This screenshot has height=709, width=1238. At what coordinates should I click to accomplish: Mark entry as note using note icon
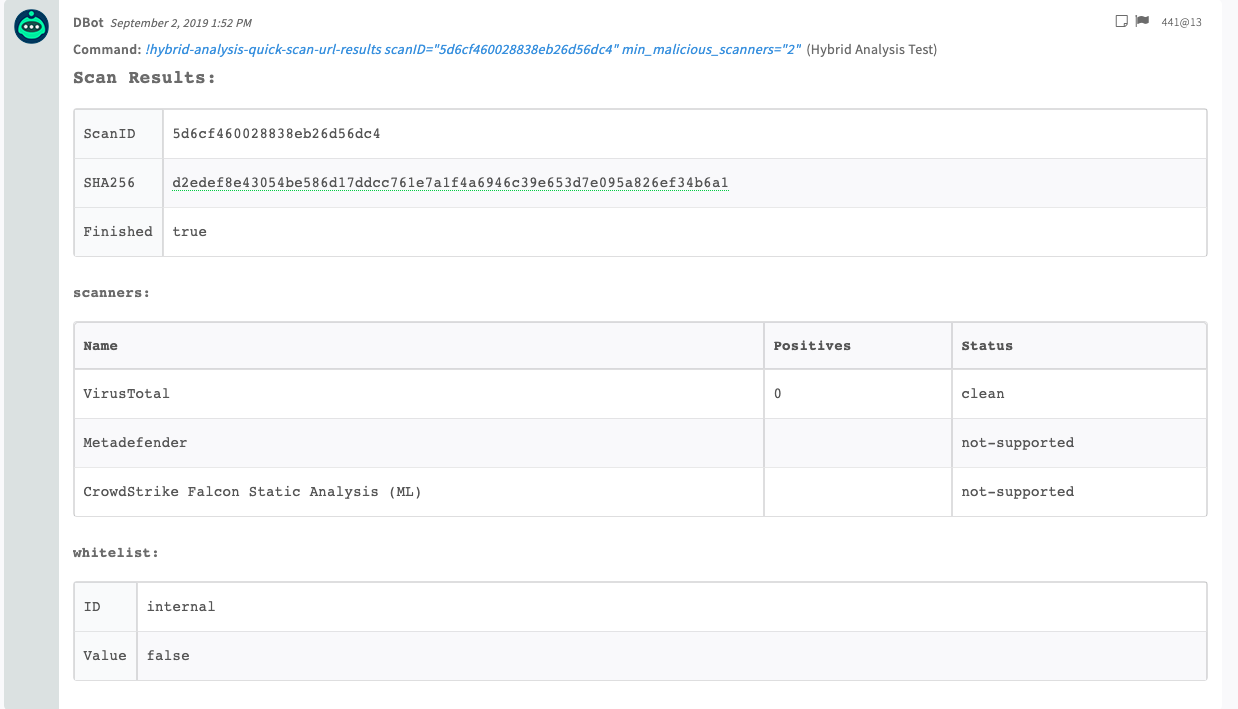click(1121, 21)
